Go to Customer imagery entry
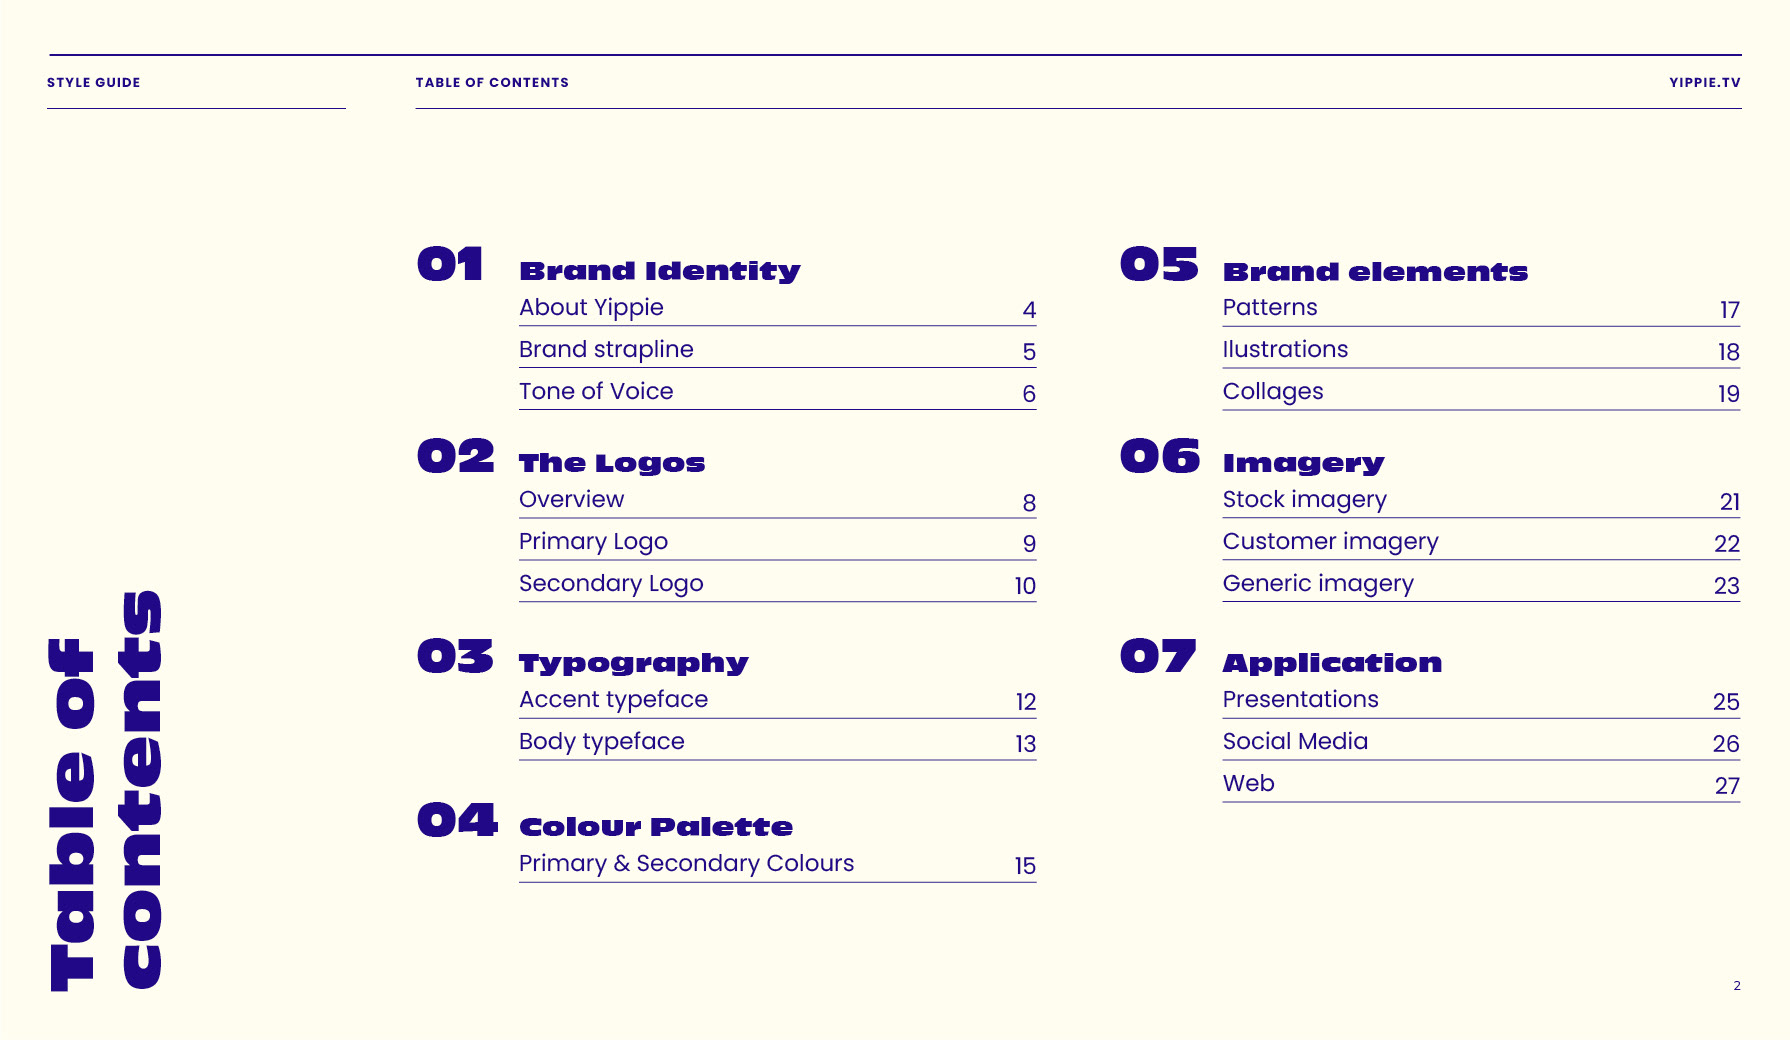 (x=1330, y=542)
